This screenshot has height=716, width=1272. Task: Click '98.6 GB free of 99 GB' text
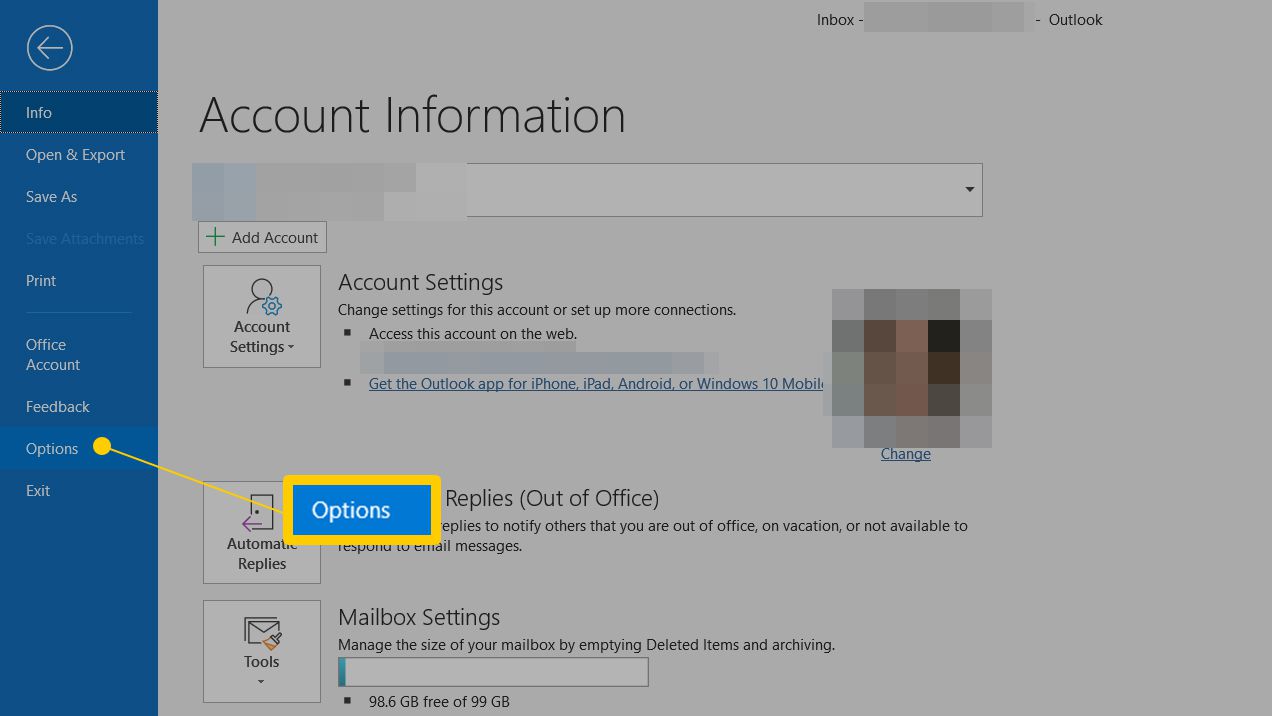point(439,702)
